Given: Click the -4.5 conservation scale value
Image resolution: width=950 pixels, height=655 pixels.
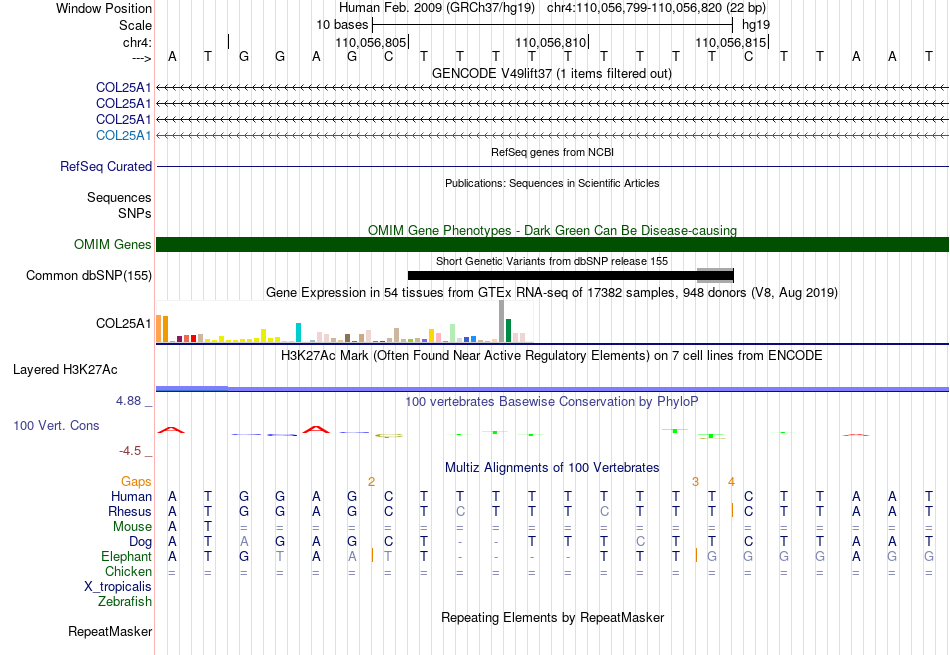Looking at the screenshot, I should (x=130, y=451).
